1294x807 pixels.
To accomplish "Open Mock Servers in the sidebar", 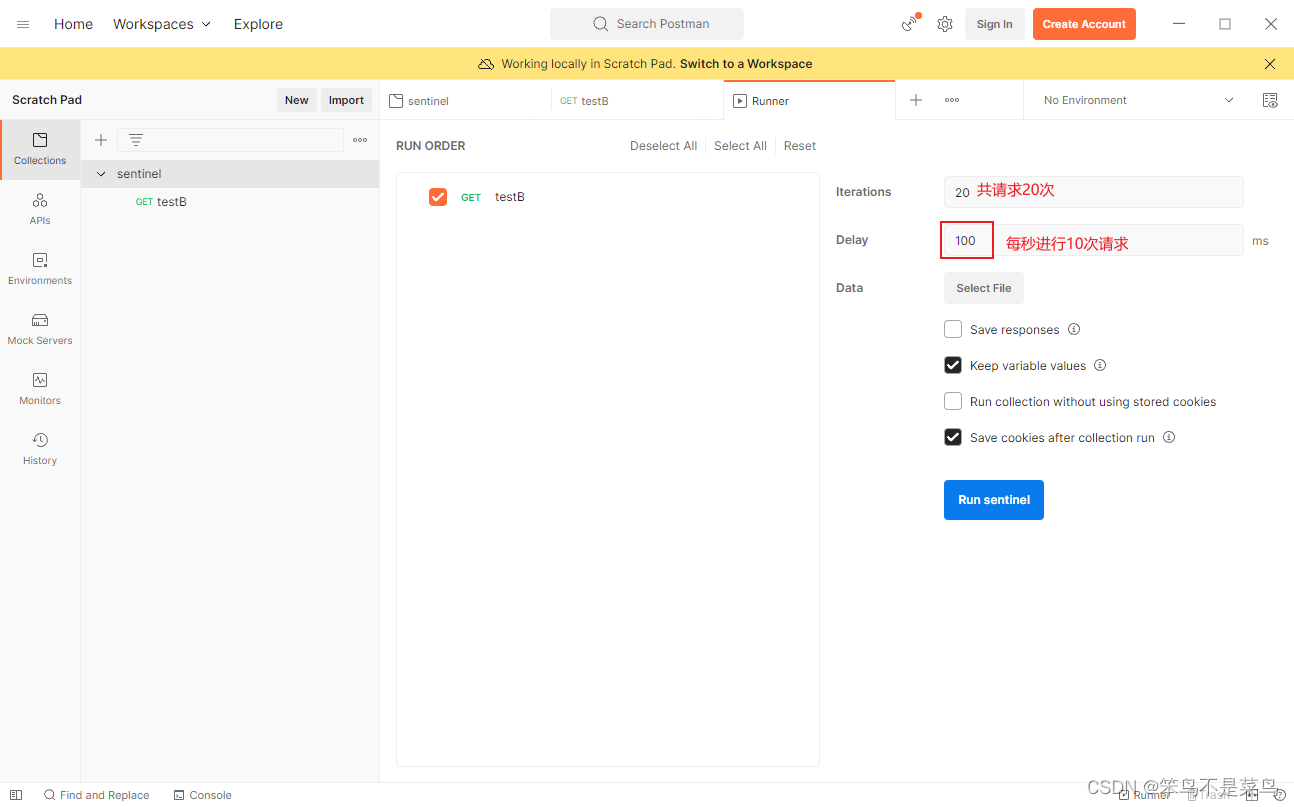I will tap(40, 329).
